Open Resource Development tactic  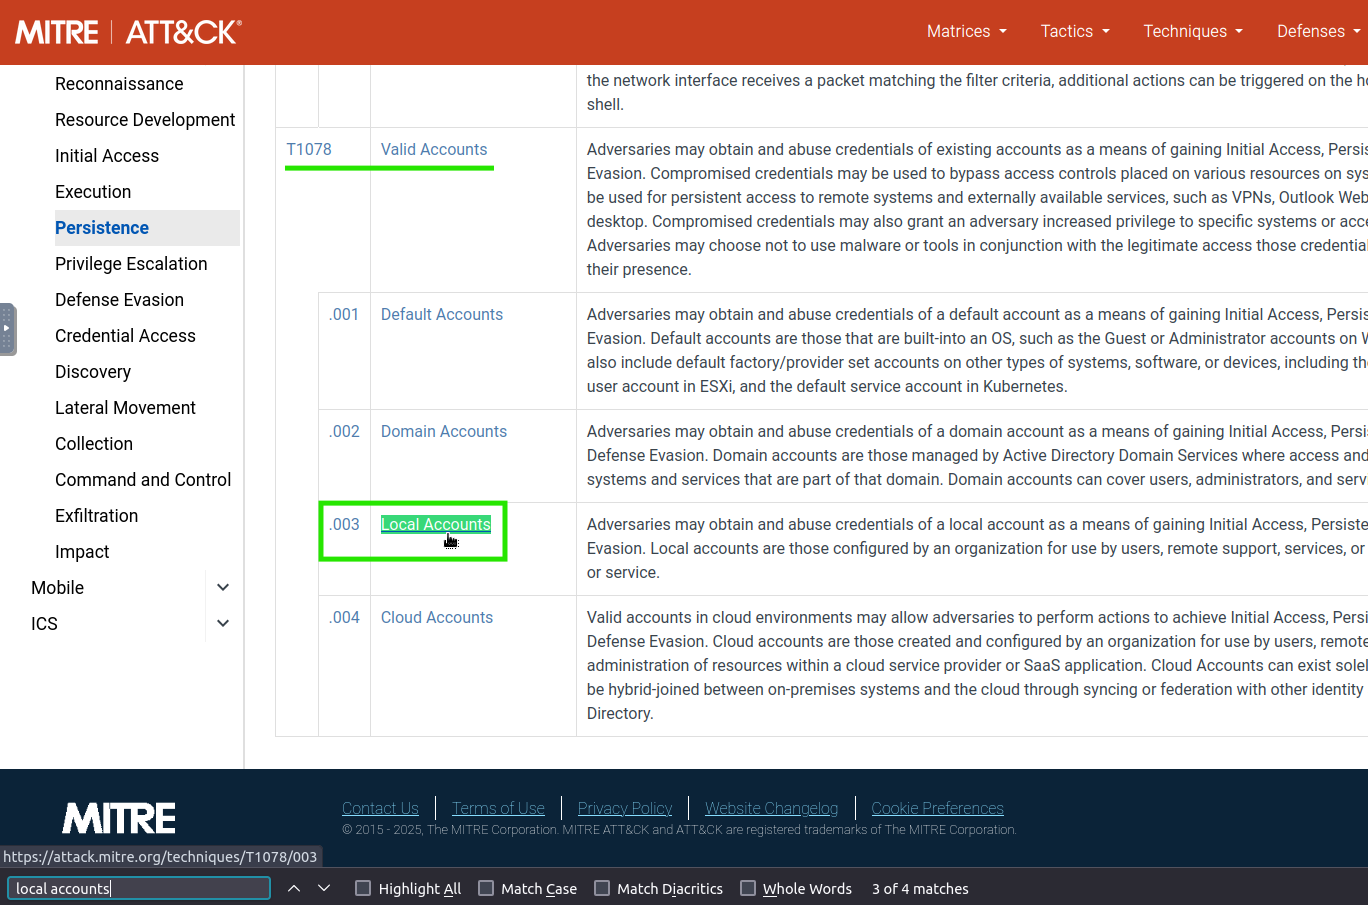pyautogui.click(x=145, y=120)
